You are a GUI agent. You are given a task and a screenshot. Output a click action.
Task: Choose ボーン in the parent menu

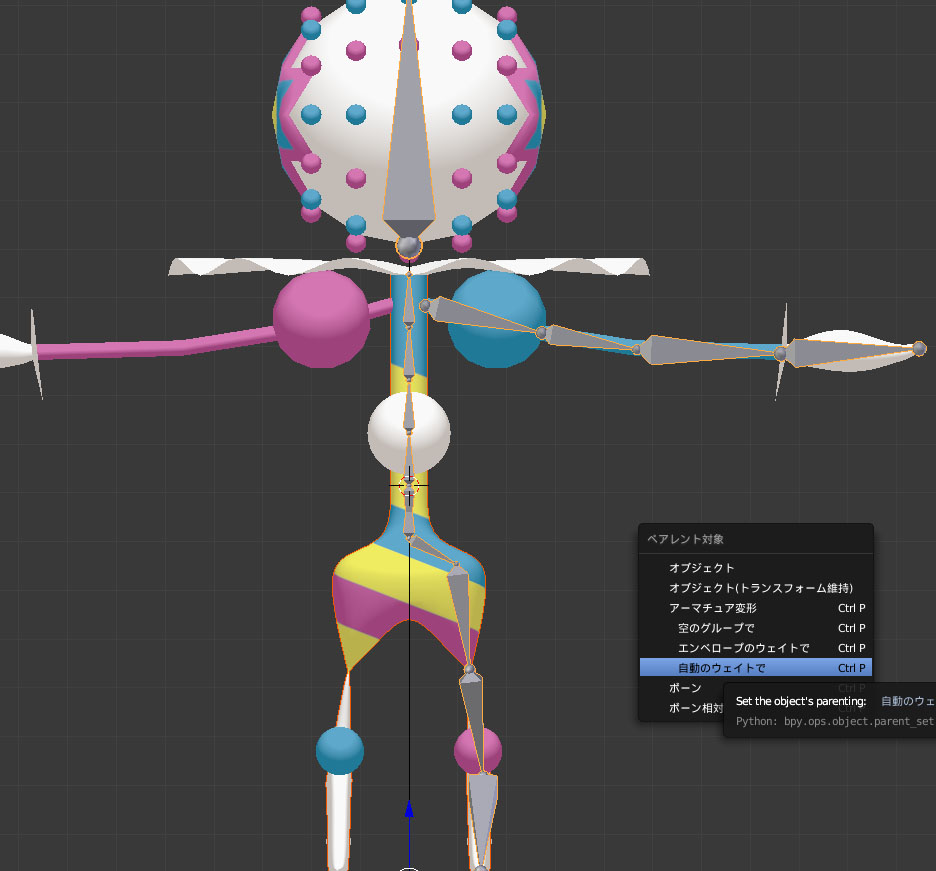[684, 688]
